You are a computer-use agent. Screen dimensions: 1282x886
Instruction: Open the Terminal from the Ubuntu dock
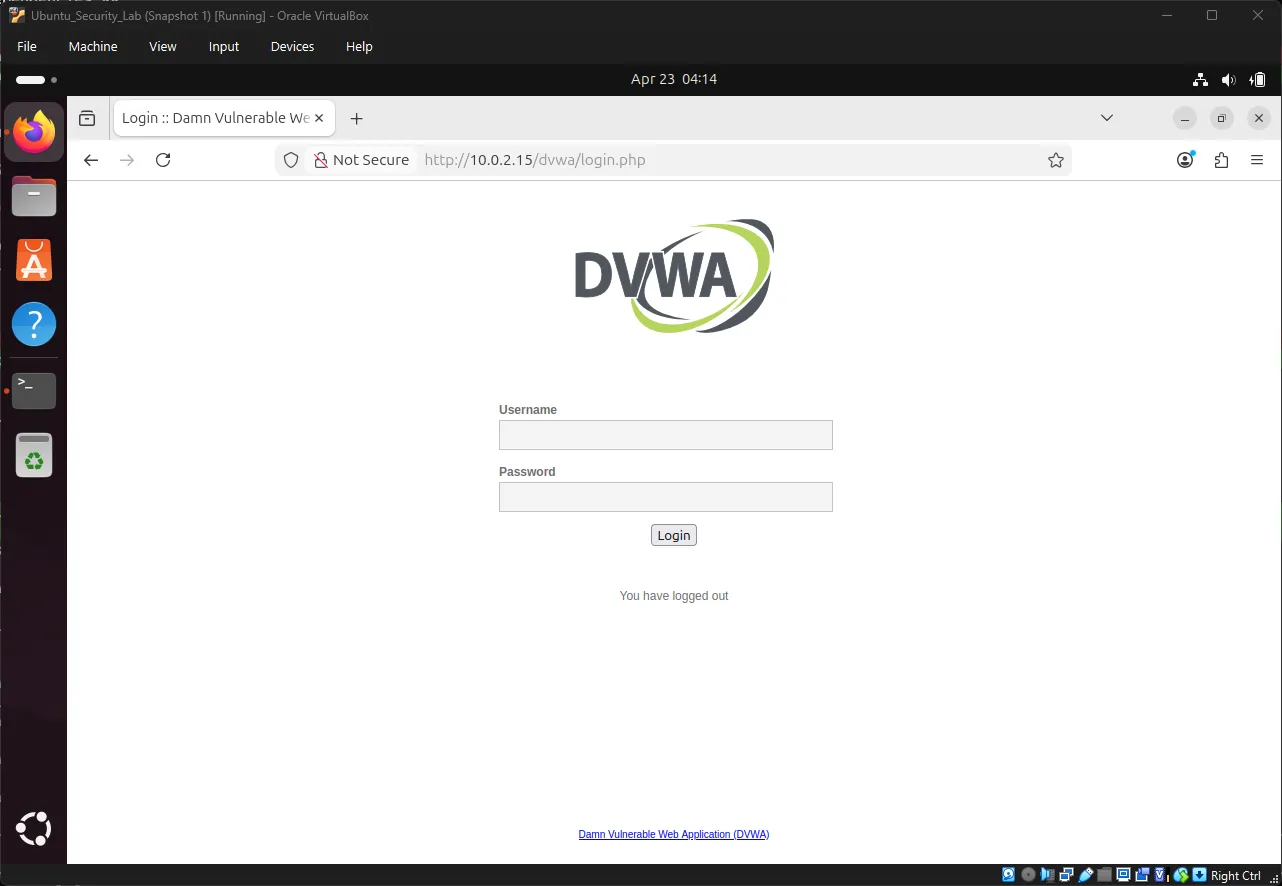pyautogui.click(x=33, y=390)
